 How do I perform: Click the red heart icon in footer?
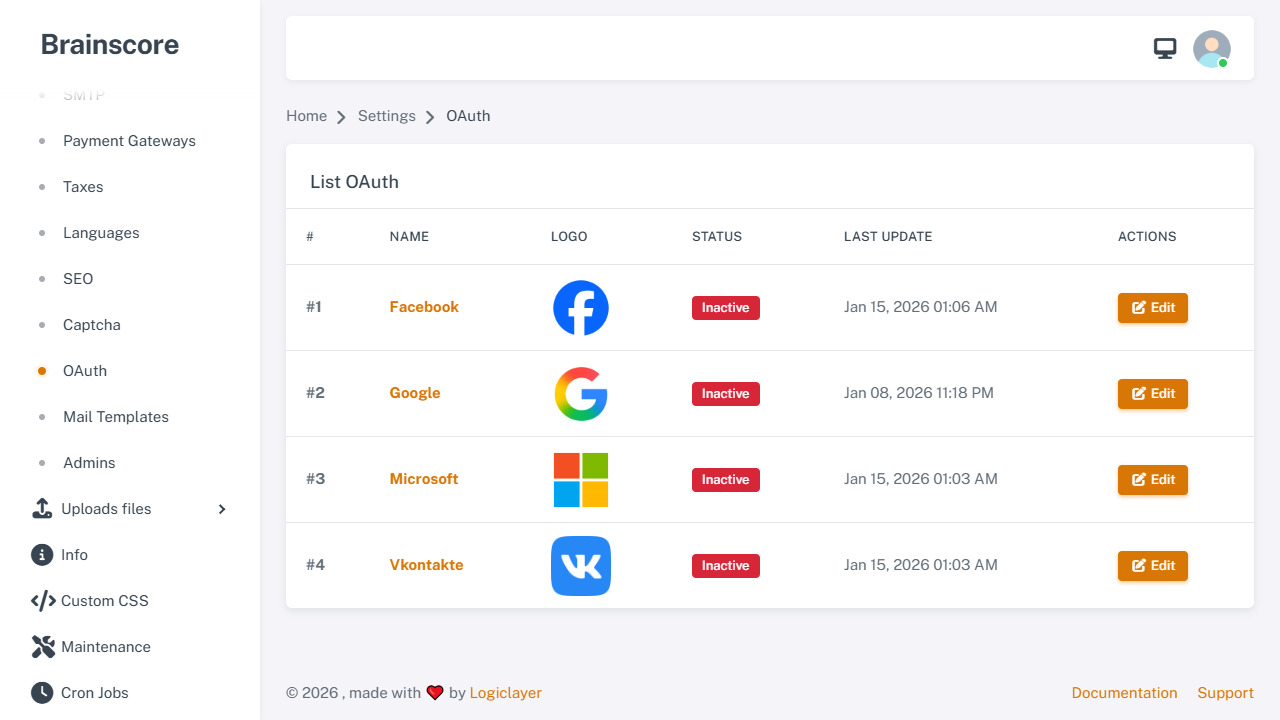point(435,693)
